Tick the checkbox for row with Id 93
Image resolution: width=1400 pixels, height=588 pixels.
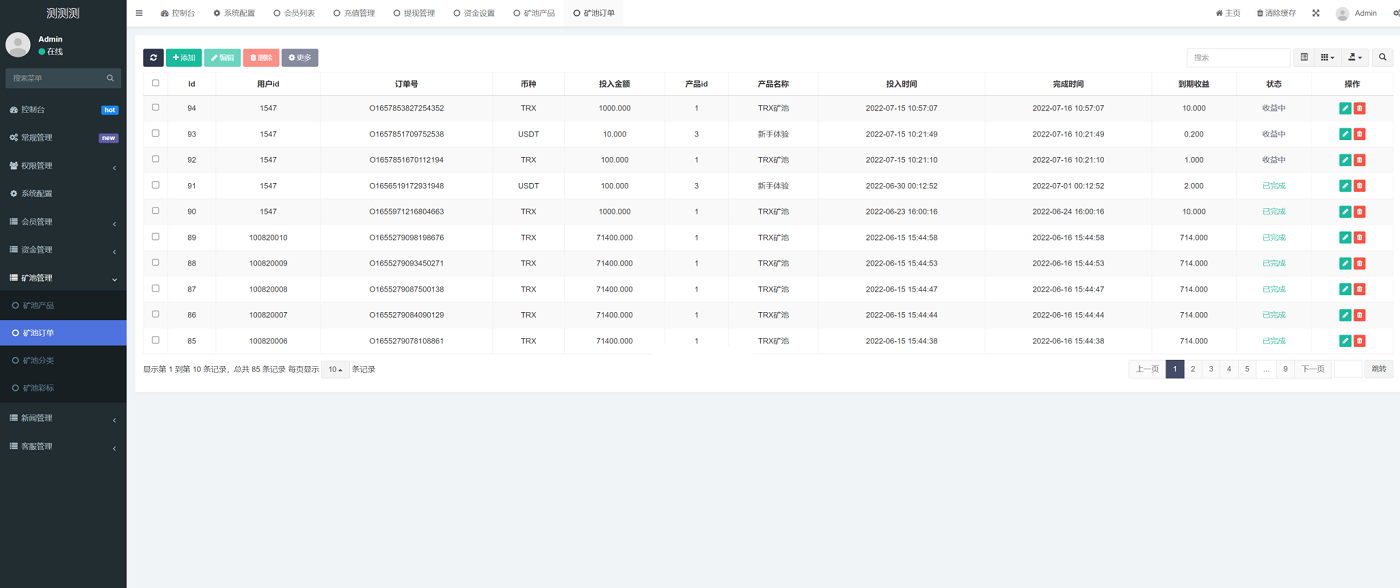[155, 133]
